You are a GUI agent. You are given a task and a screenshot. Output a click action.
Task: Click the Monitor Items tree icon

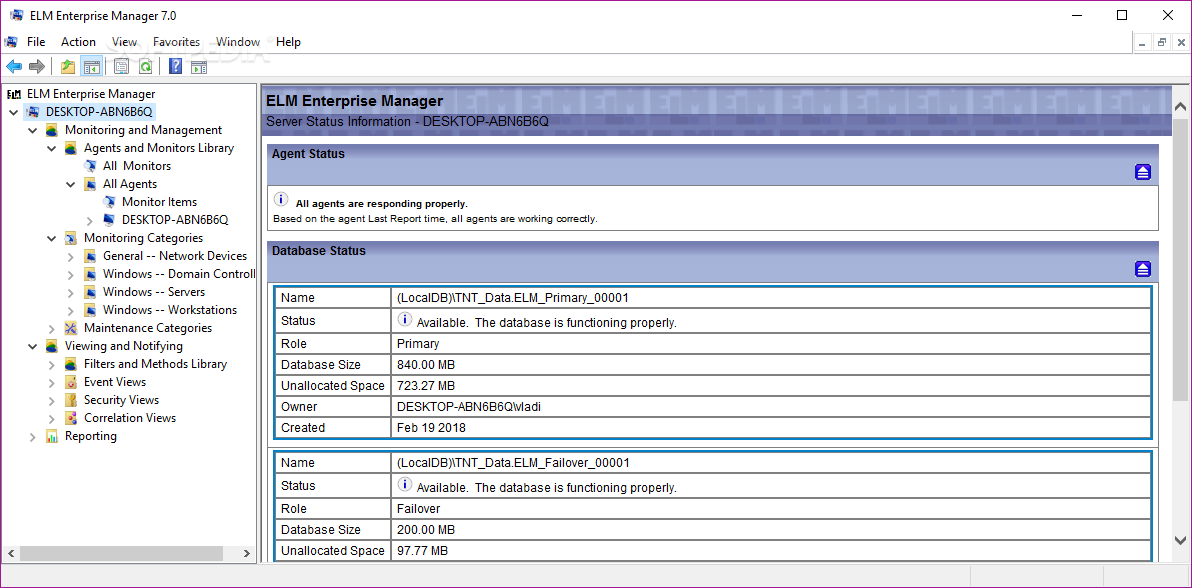tap(109, 202)
